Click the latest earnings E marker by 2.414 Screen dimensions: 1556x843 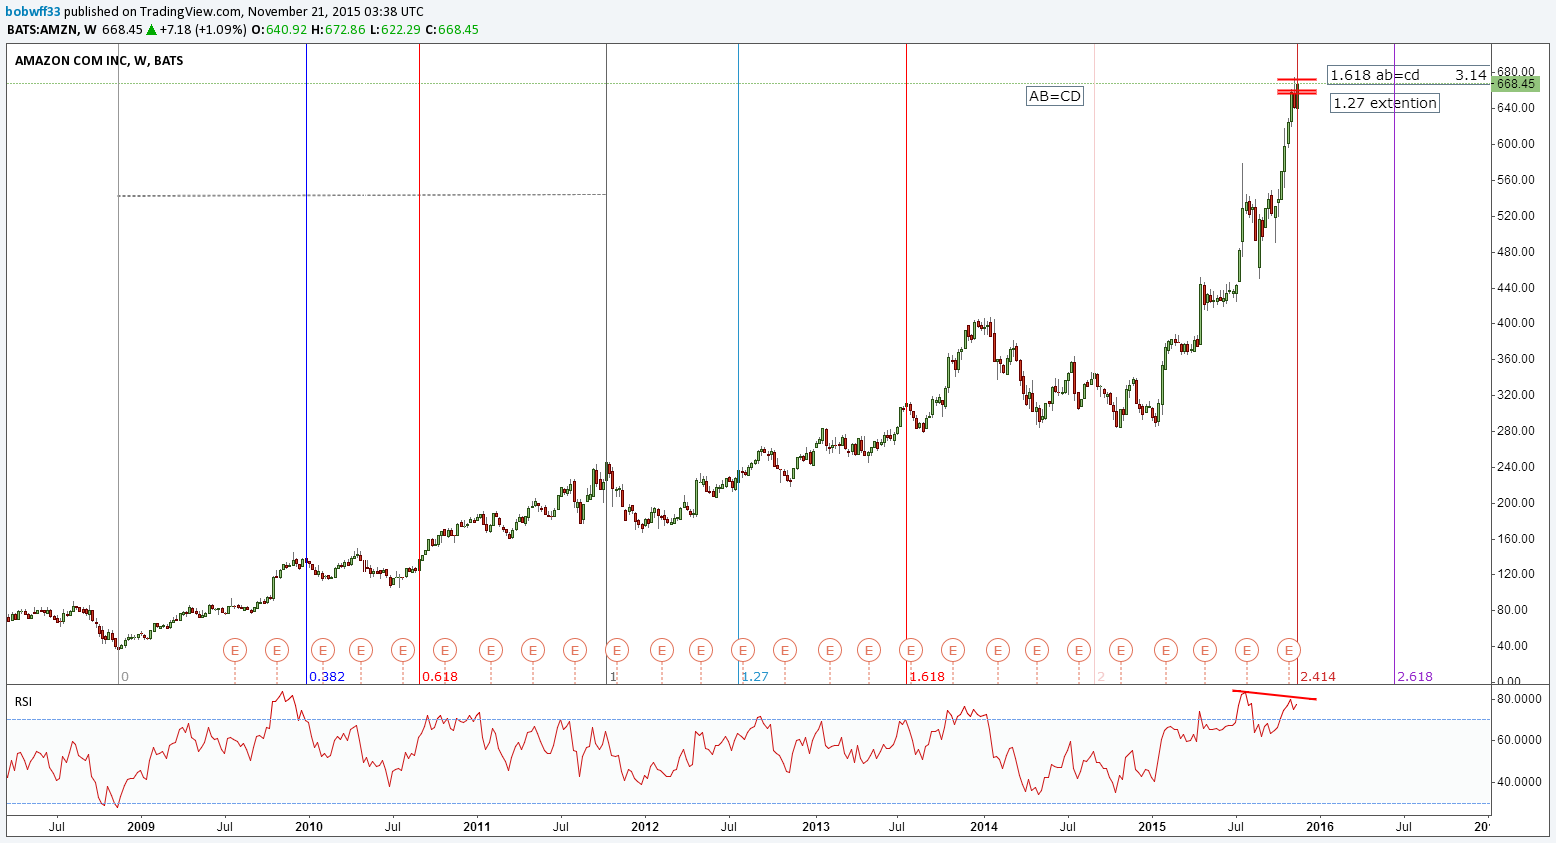pos(1290,650)
